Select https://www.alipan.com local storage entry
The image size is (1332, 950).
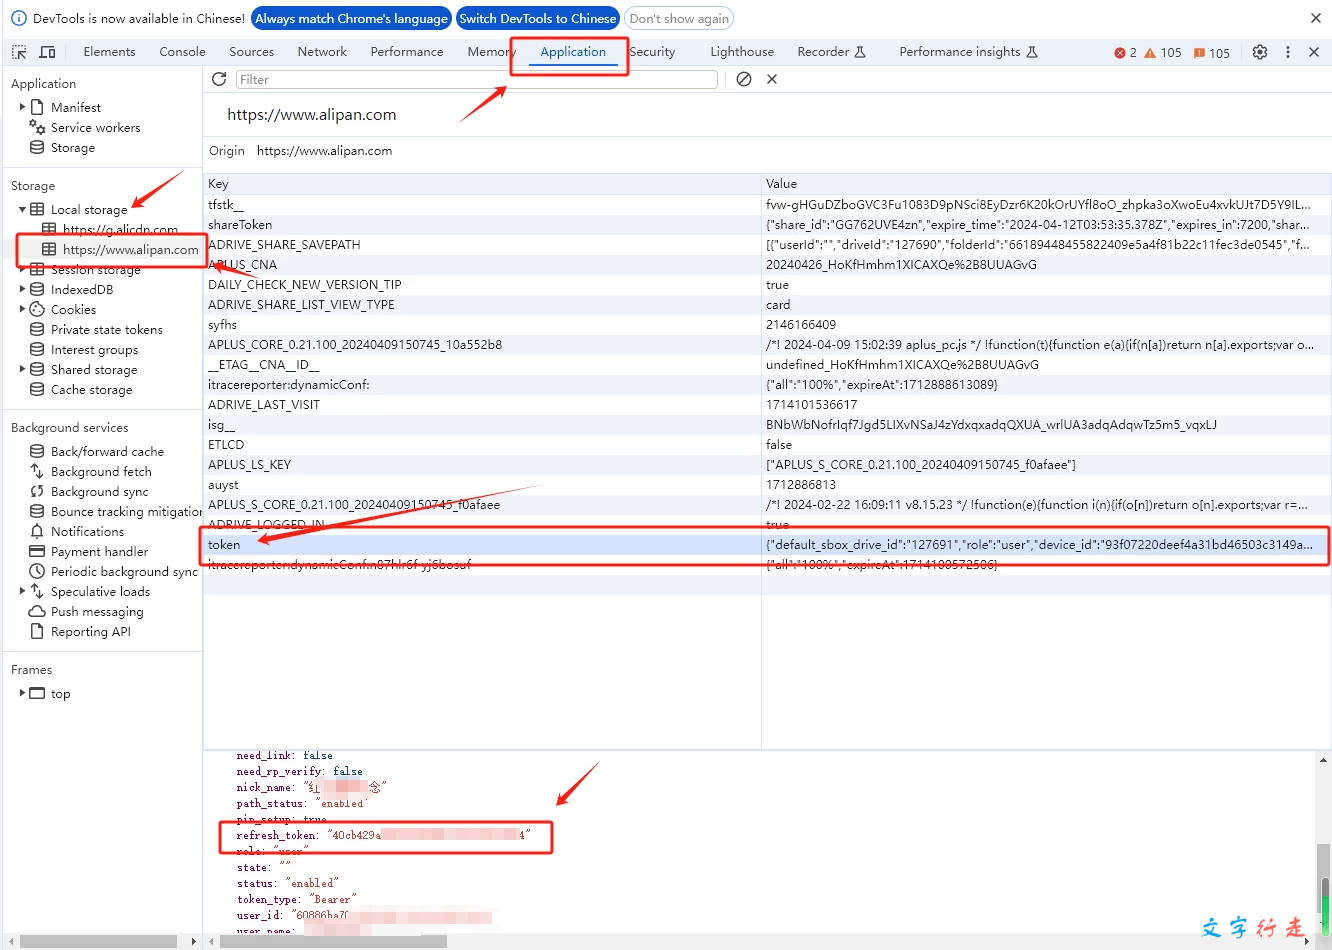pyautogui.click(x=130, y=249)
